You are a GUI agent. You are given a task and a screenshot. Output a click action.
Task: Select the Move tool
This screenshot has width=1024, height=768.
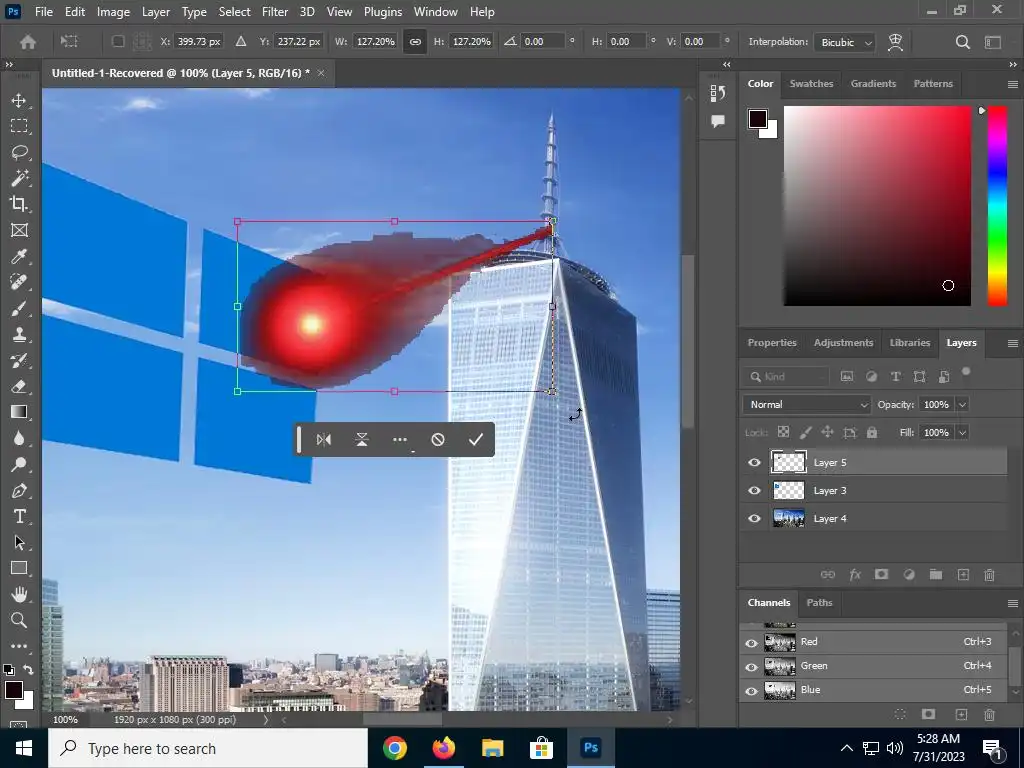pyautogui.click(x=19, y=100)
